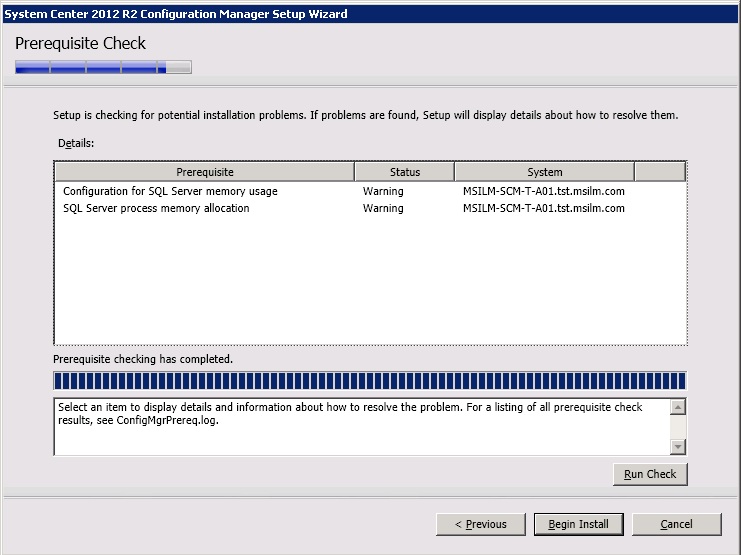Select 'Configuration for SQL Server memory usage' item
The width and height of the screenshot is (741, 555).
[170, 191]
